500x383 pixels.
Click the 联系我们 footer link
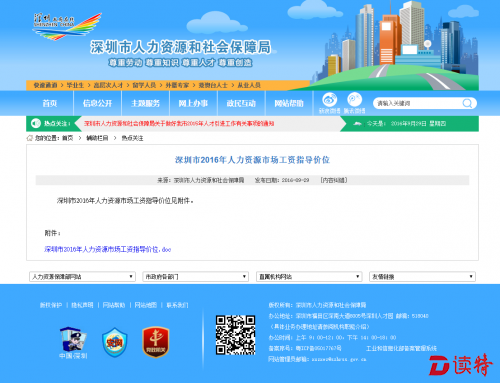pos(177,305)
